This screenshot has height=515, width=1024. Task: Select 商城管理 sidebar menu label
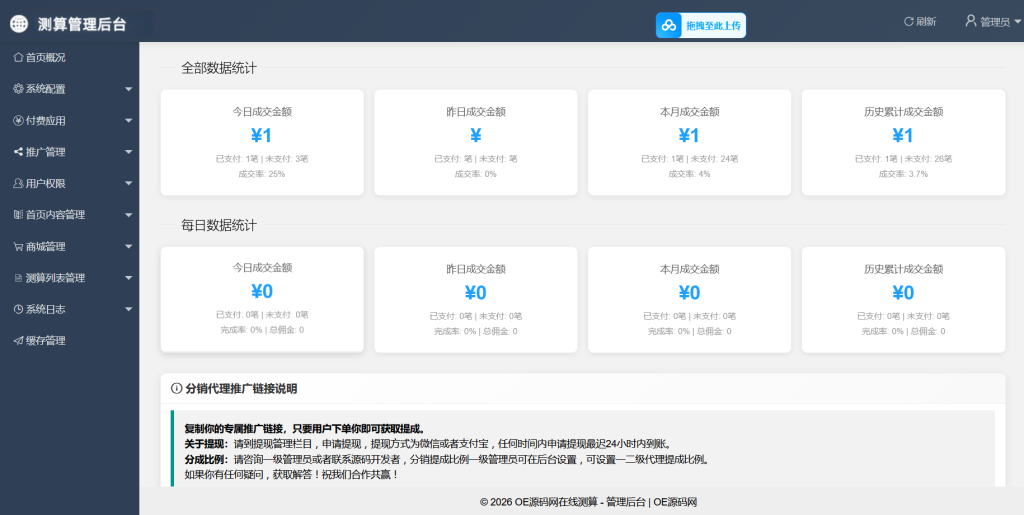coord(46,247)
